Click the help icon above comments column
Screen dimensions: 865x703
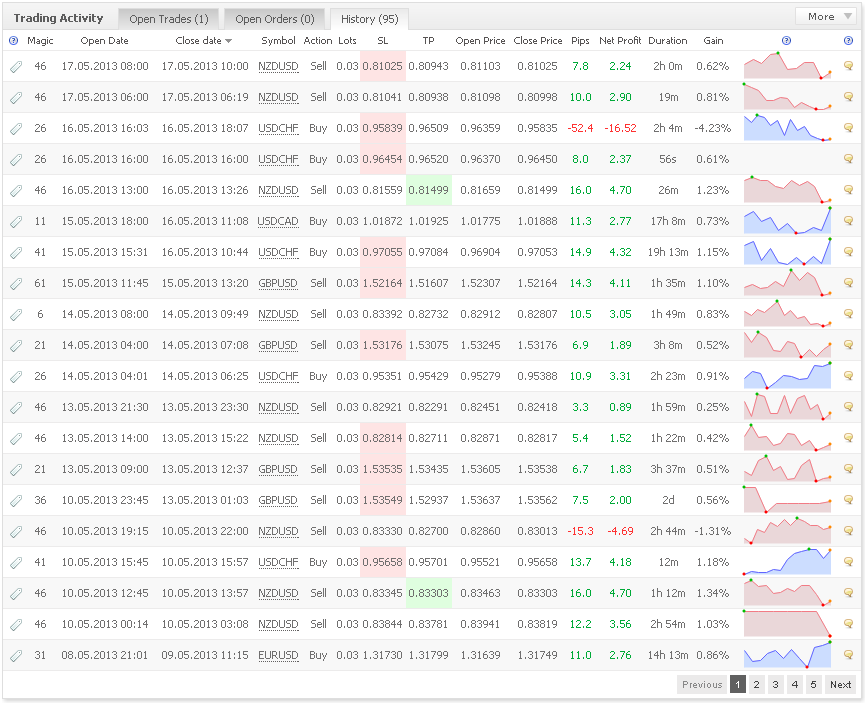point(848,40)
